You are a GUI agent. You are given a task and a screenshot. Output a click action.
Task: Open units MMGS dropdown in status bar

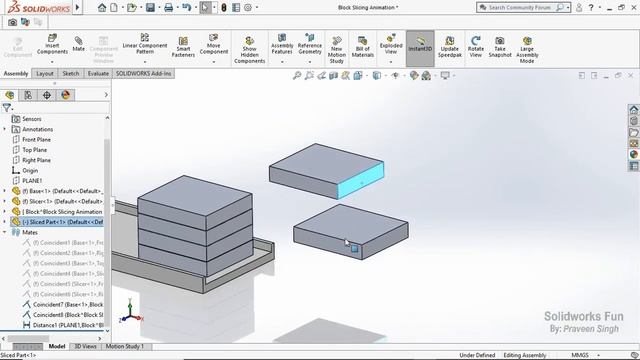click(598, 355)
